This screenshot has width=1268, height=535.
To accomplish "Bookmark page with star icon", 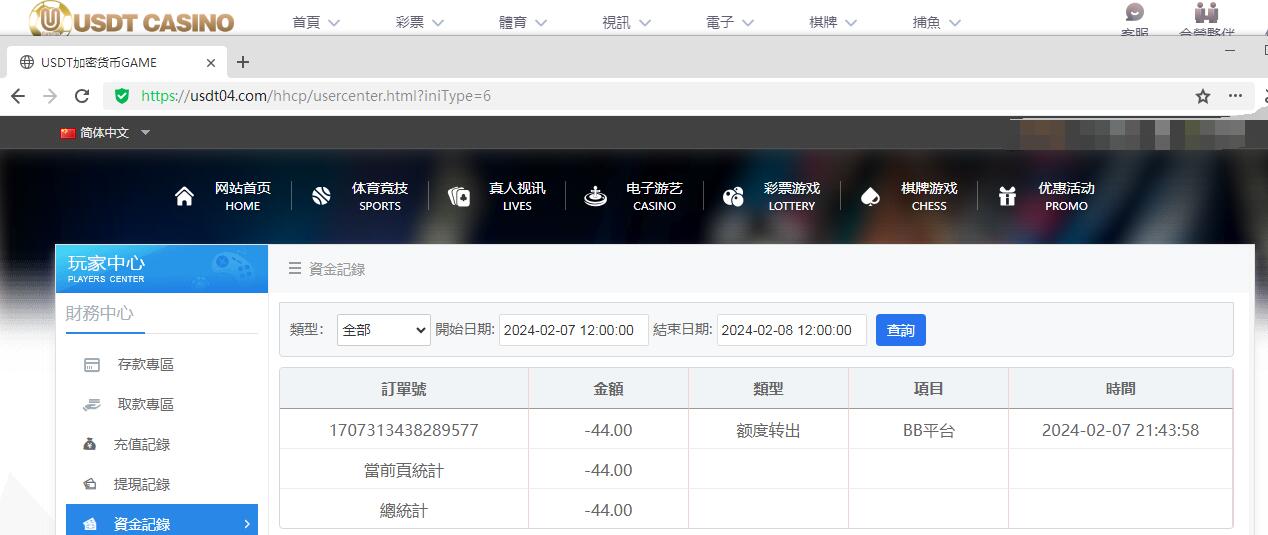I will coord(1203,96).
